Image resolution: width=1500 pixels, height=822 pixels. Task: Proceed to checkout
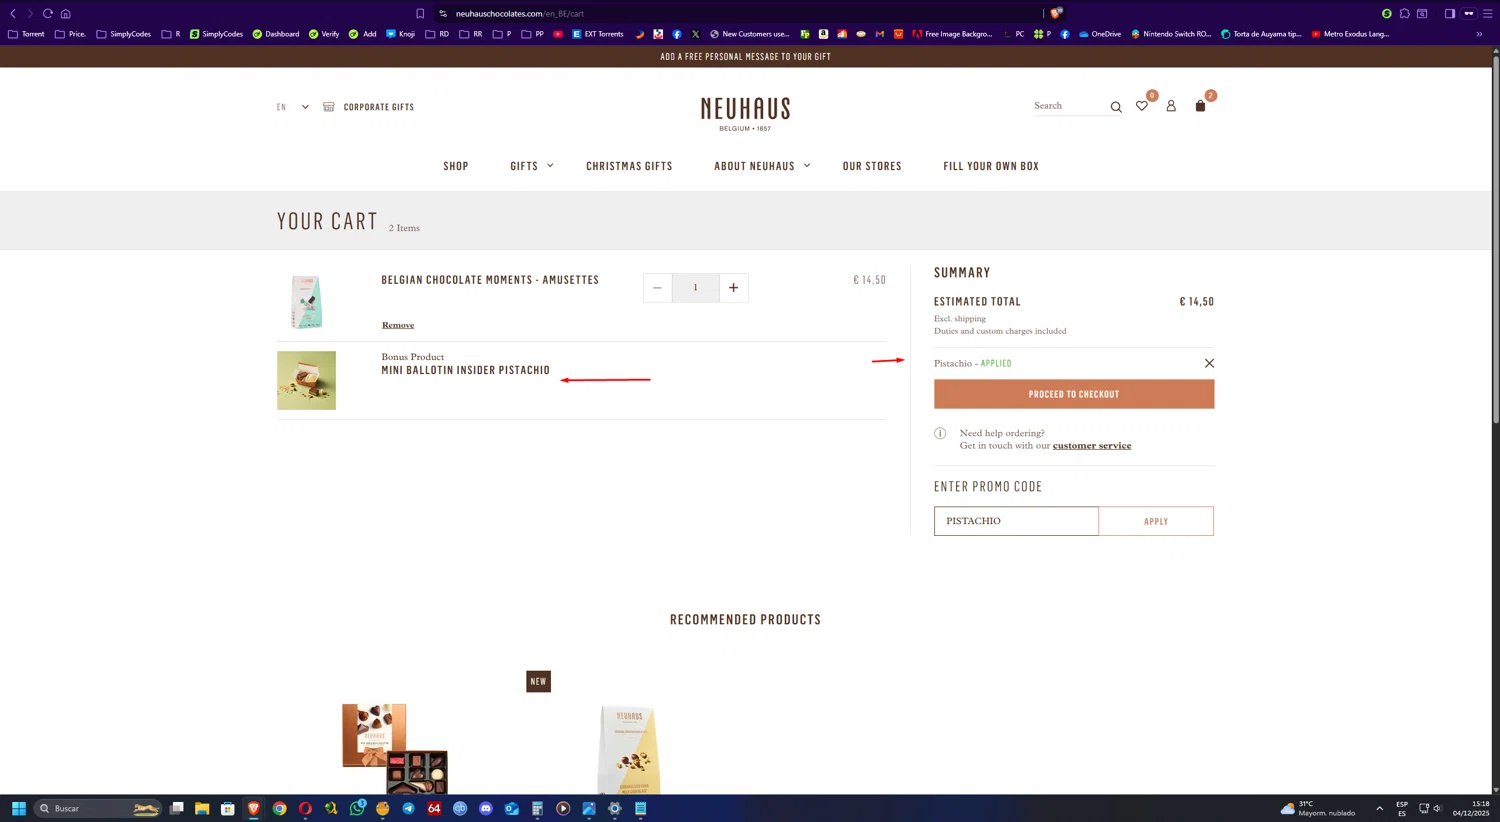1074,394
